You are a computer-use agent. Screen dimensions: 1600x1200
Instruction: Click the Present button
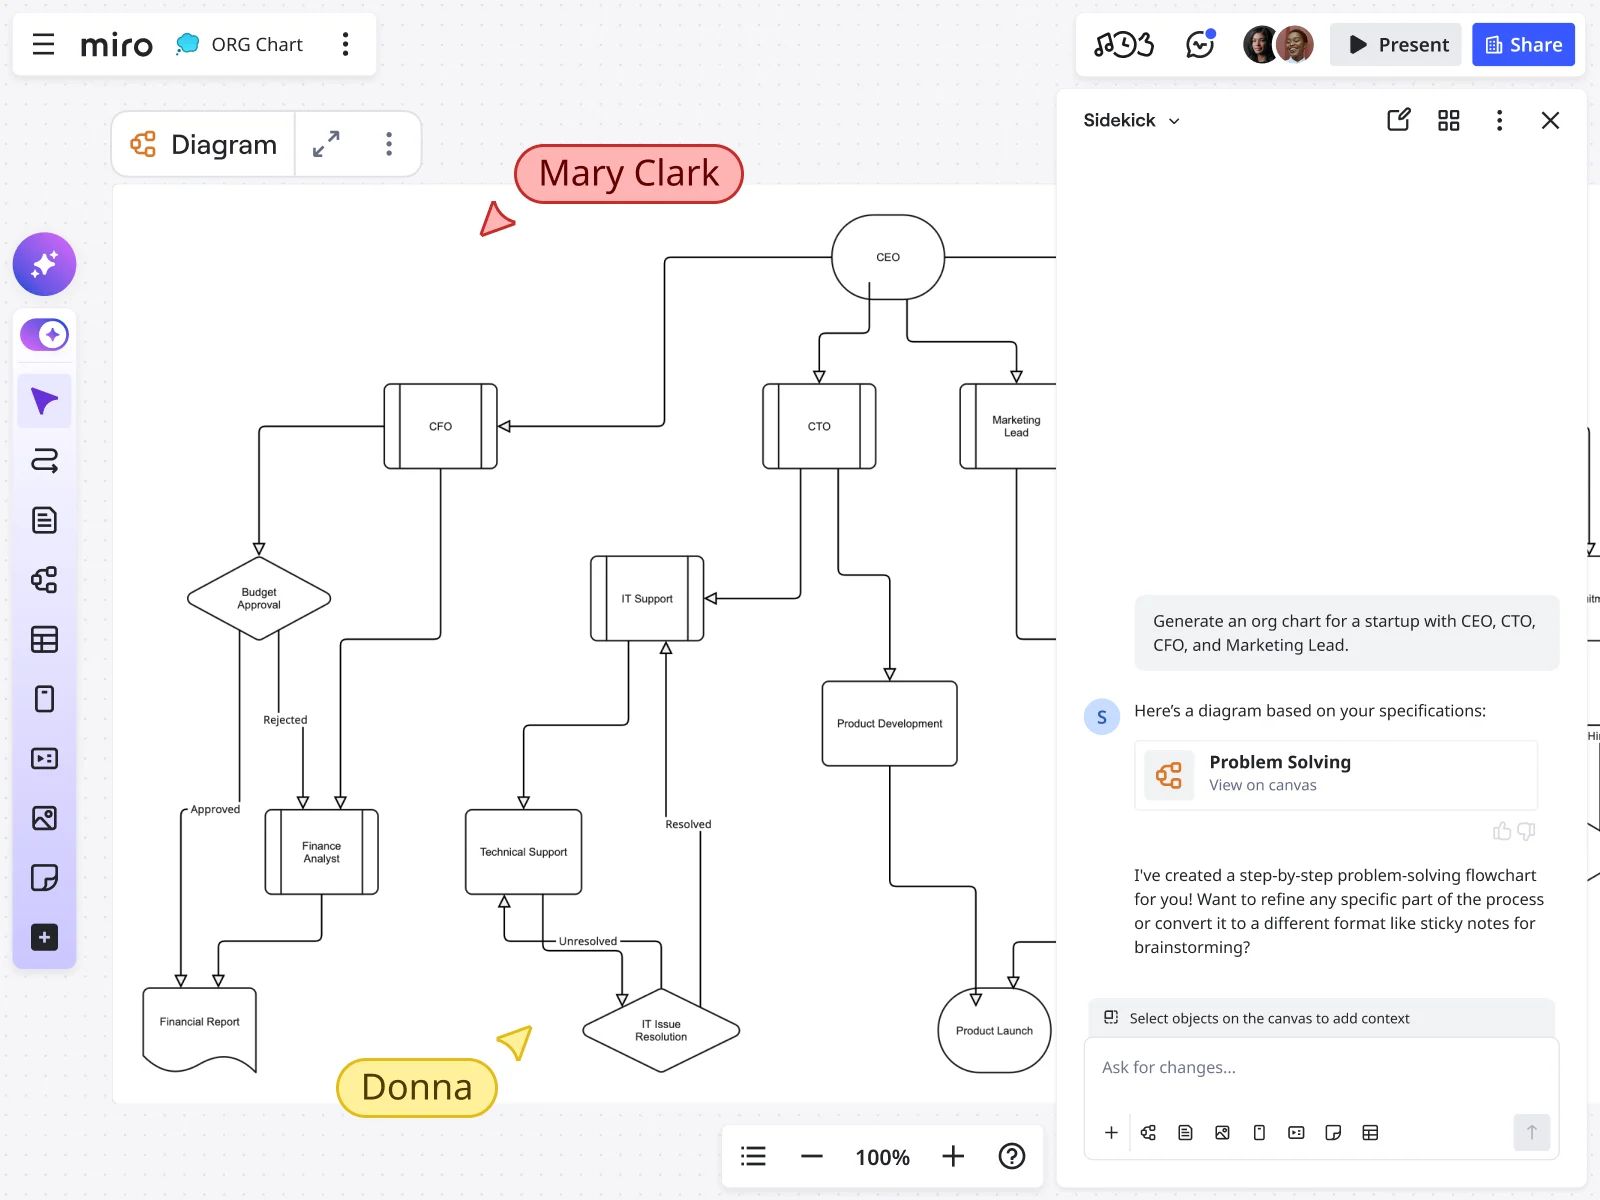[1395, 44]
